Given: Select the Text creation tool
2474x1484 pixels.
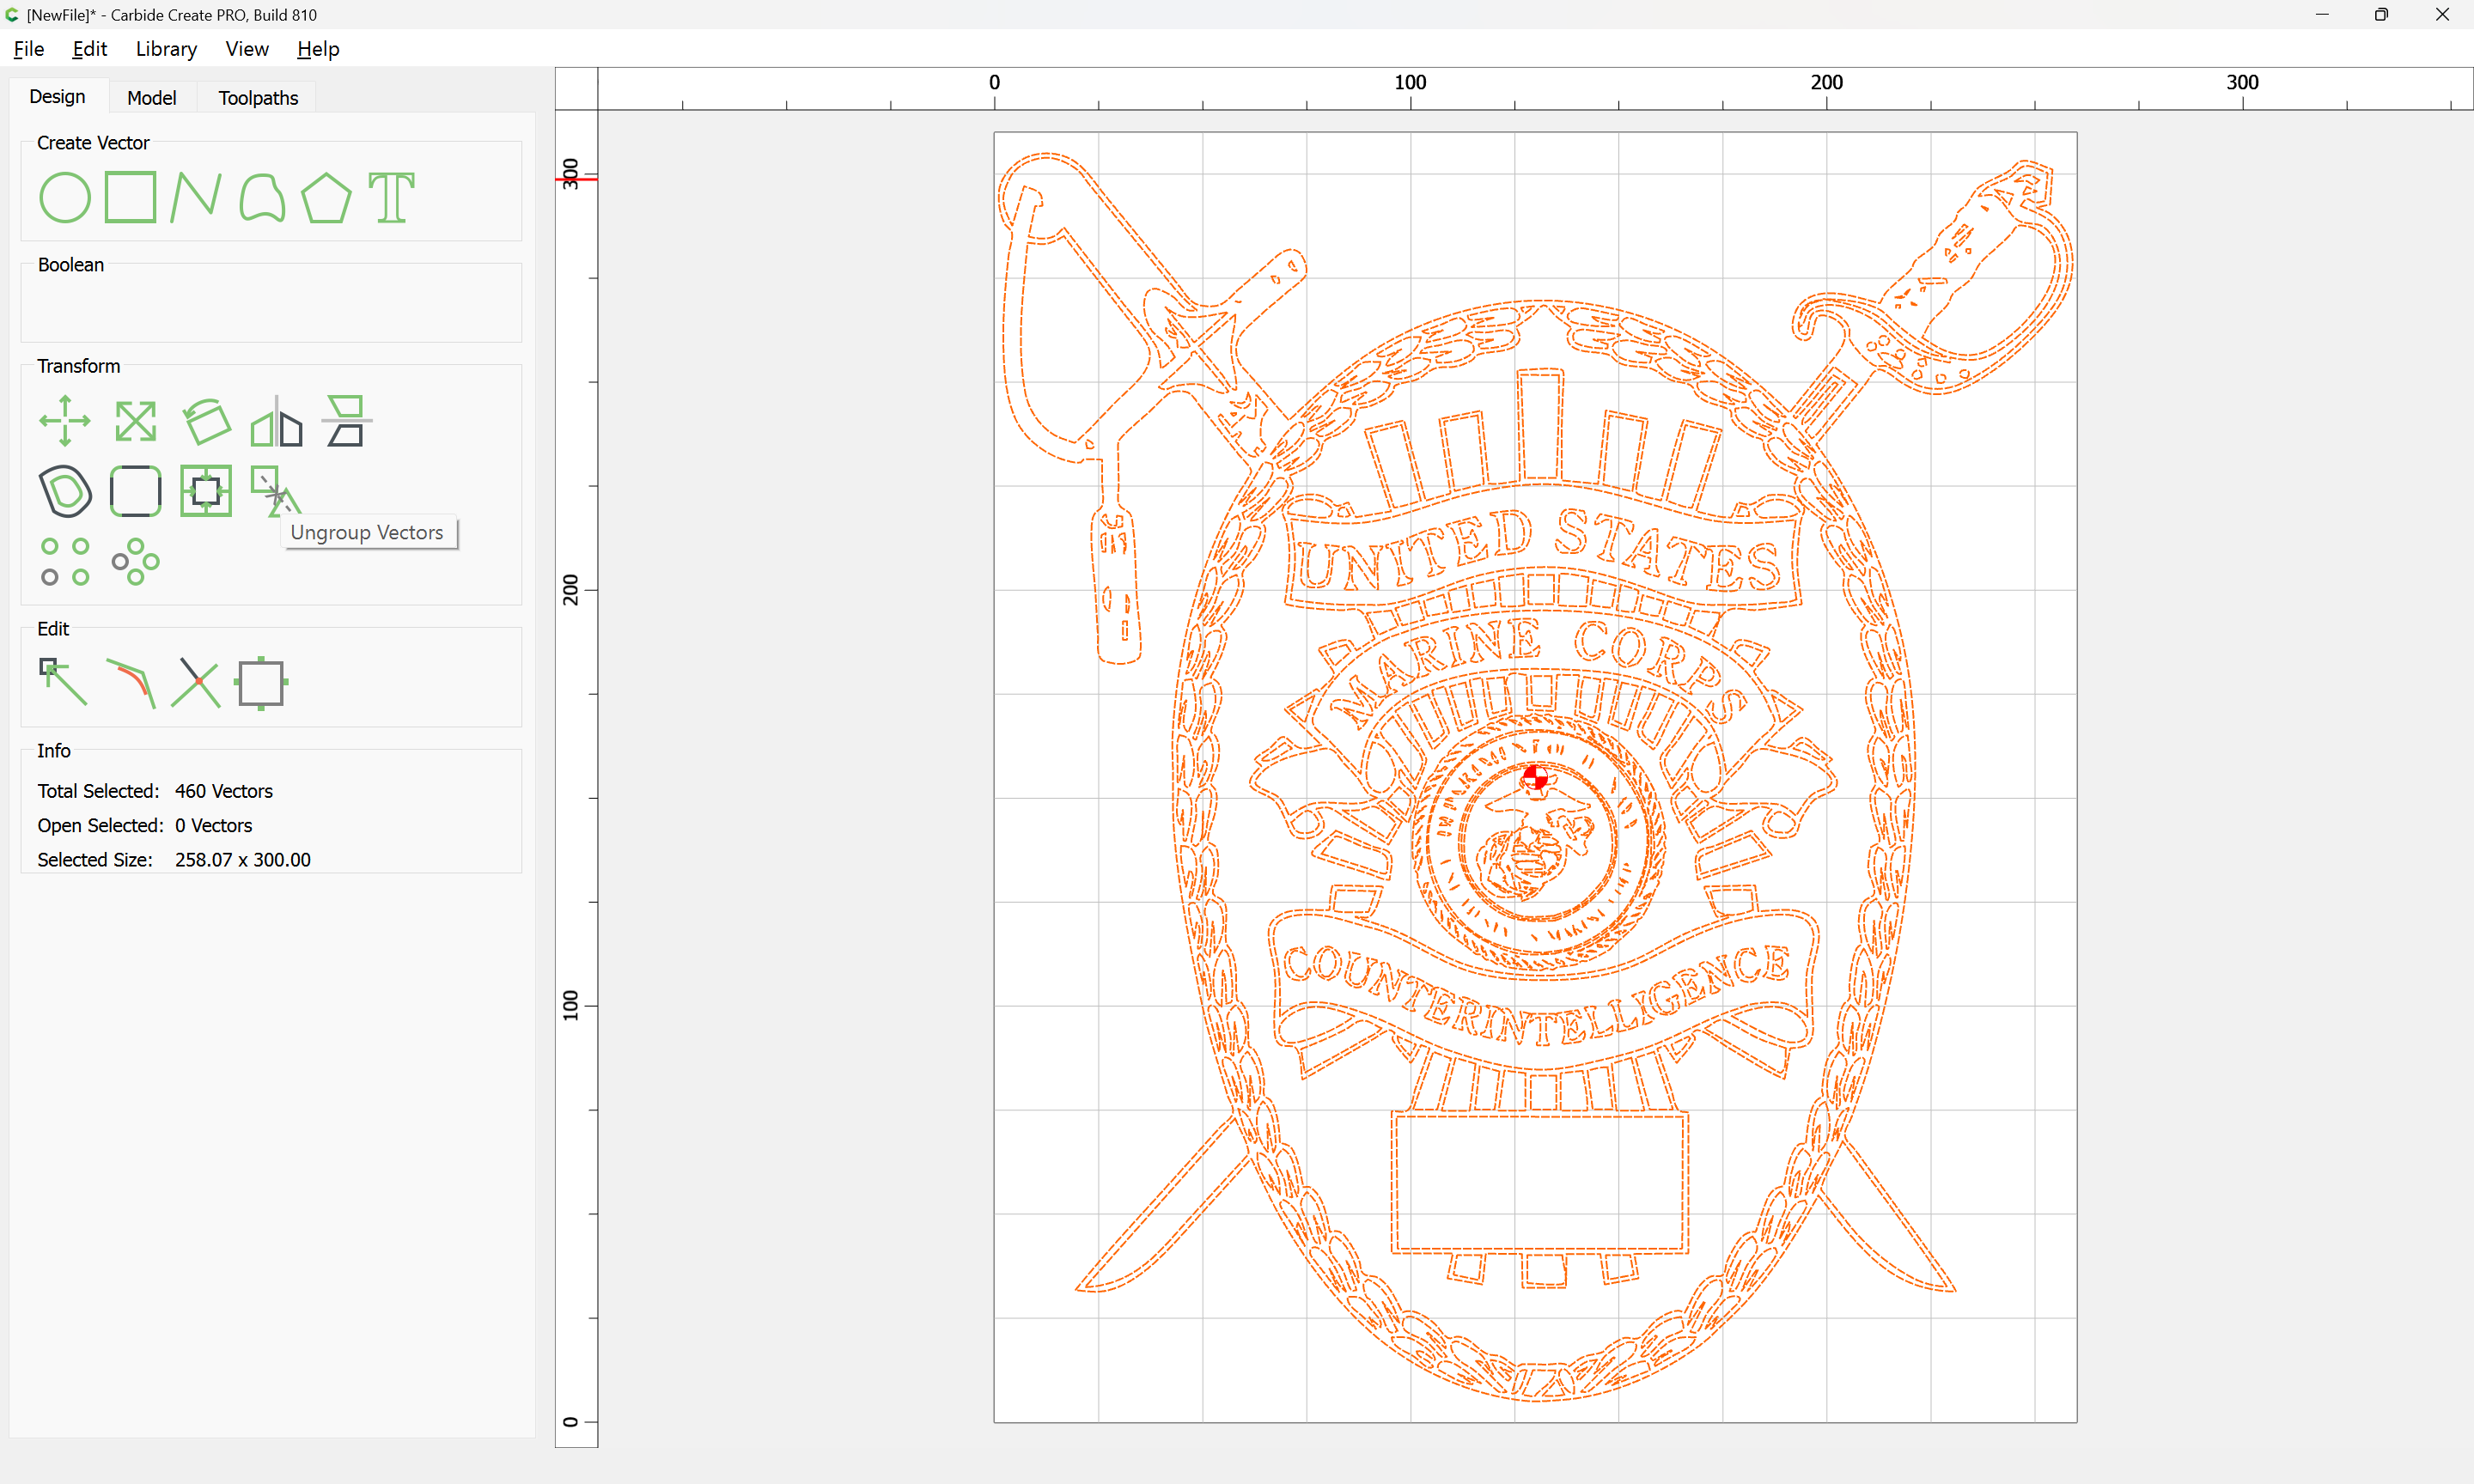Looking at the screenshot, I should [x=391, y=197].
